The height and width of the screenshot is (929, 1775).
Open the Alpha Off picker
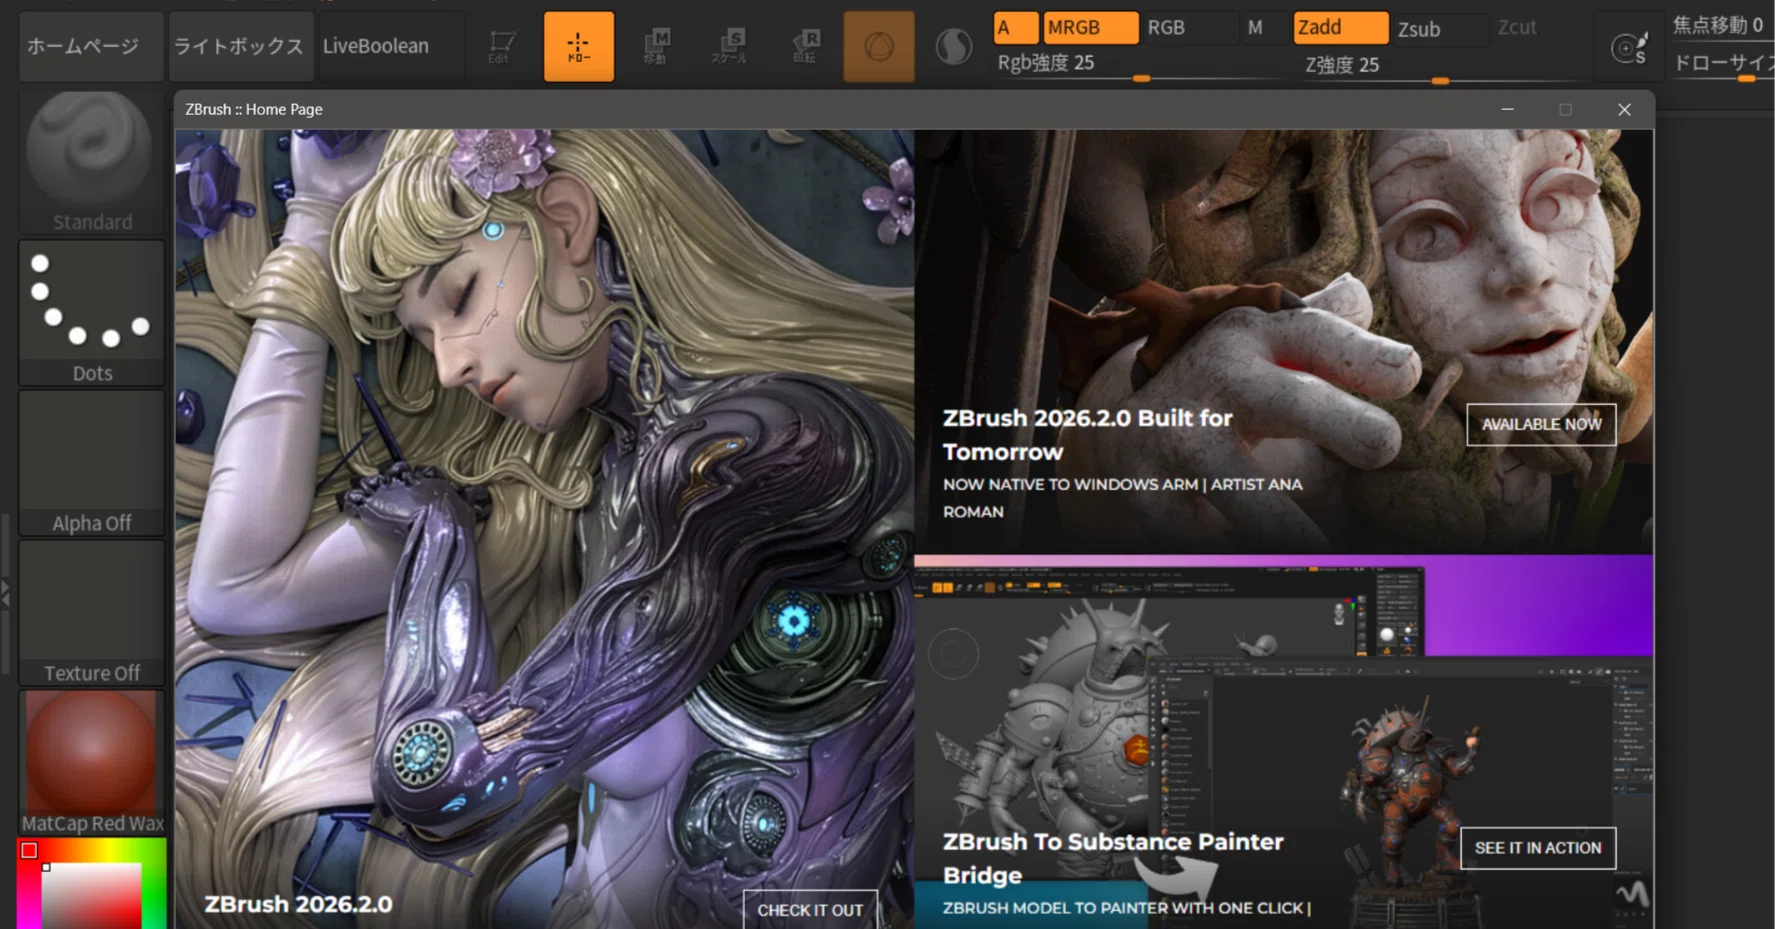pyautogui.click(x=91, y=463)
